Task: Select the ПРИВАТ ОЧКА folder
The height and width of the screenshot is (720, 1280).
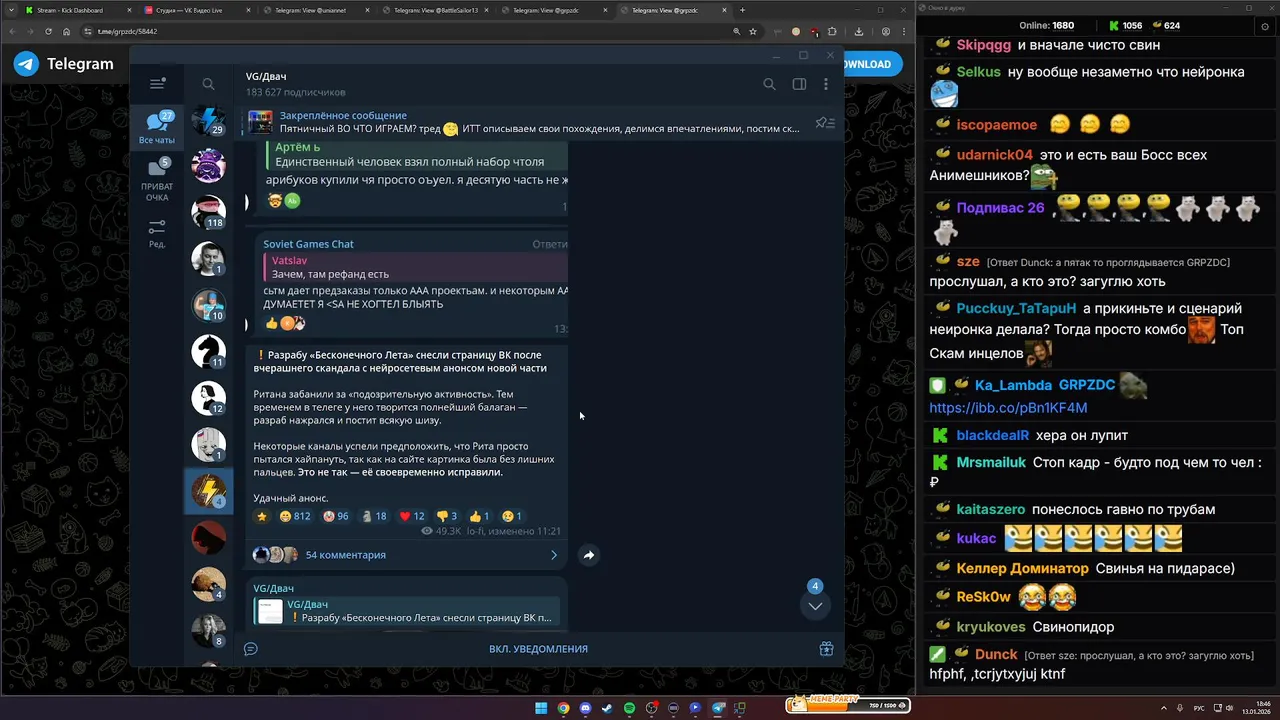Action: tap(157, 180)
